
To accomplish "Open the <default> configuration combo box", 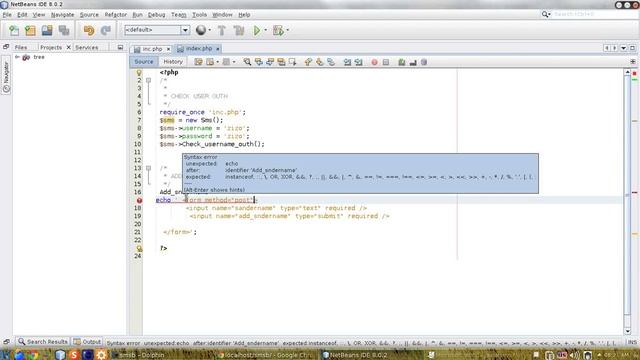I will coord(157,30).
